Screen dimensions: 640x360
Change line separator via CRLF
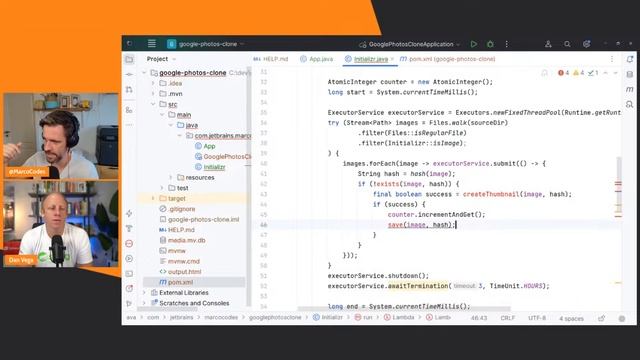pyautogui.click(x=508, y=318)
